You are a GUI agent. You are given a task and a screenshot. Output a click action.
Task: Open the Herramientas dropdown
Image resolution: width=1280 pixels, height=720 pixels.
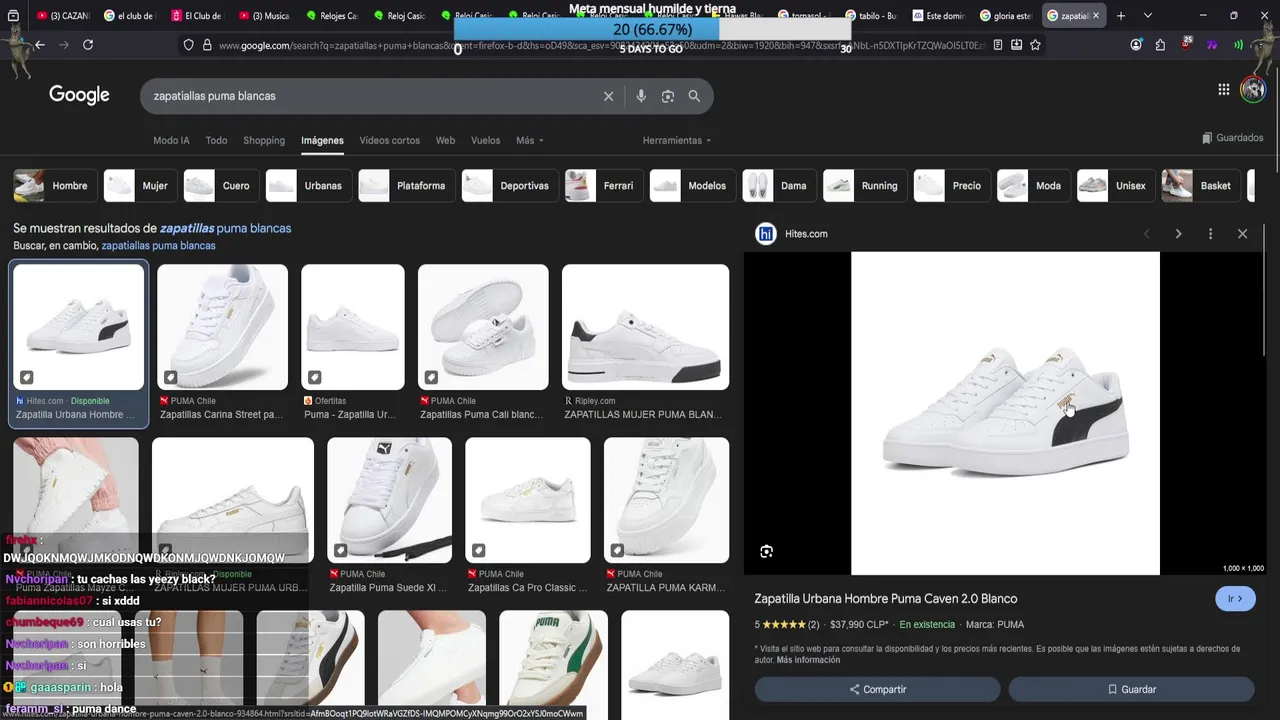[677, 140]
